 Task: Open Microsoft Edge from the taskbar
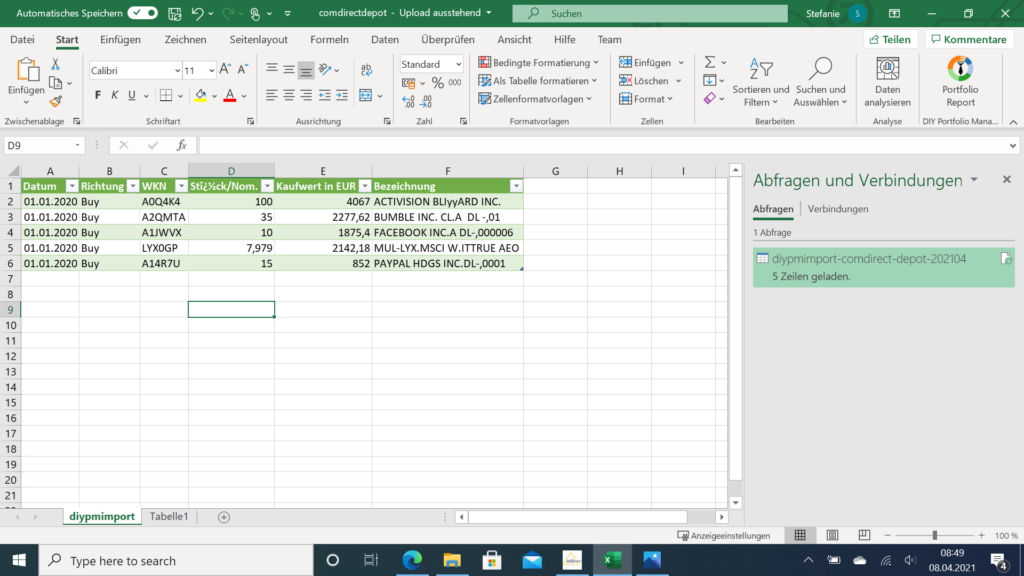[x=412, y=560]
